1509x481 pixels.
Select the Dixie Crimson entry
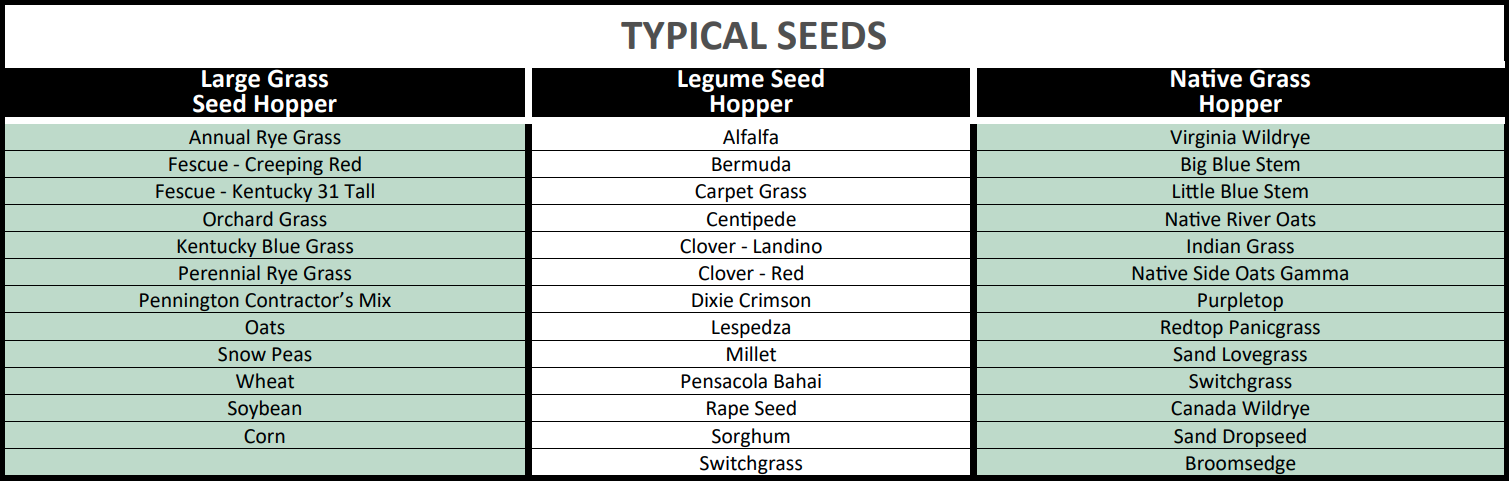pos(751,300)
